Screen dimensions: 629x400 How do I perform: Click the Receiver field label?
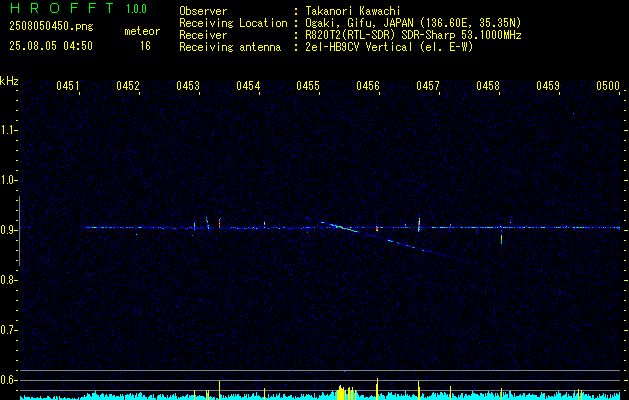[x=203, y=35]
